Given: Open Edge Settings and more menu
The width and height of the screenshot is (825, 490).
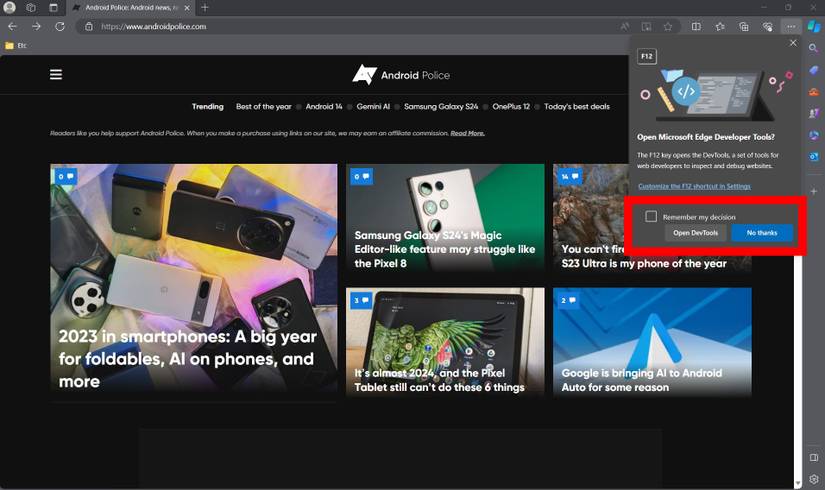Looking at the screenshot, I should (x=792, y=26).
